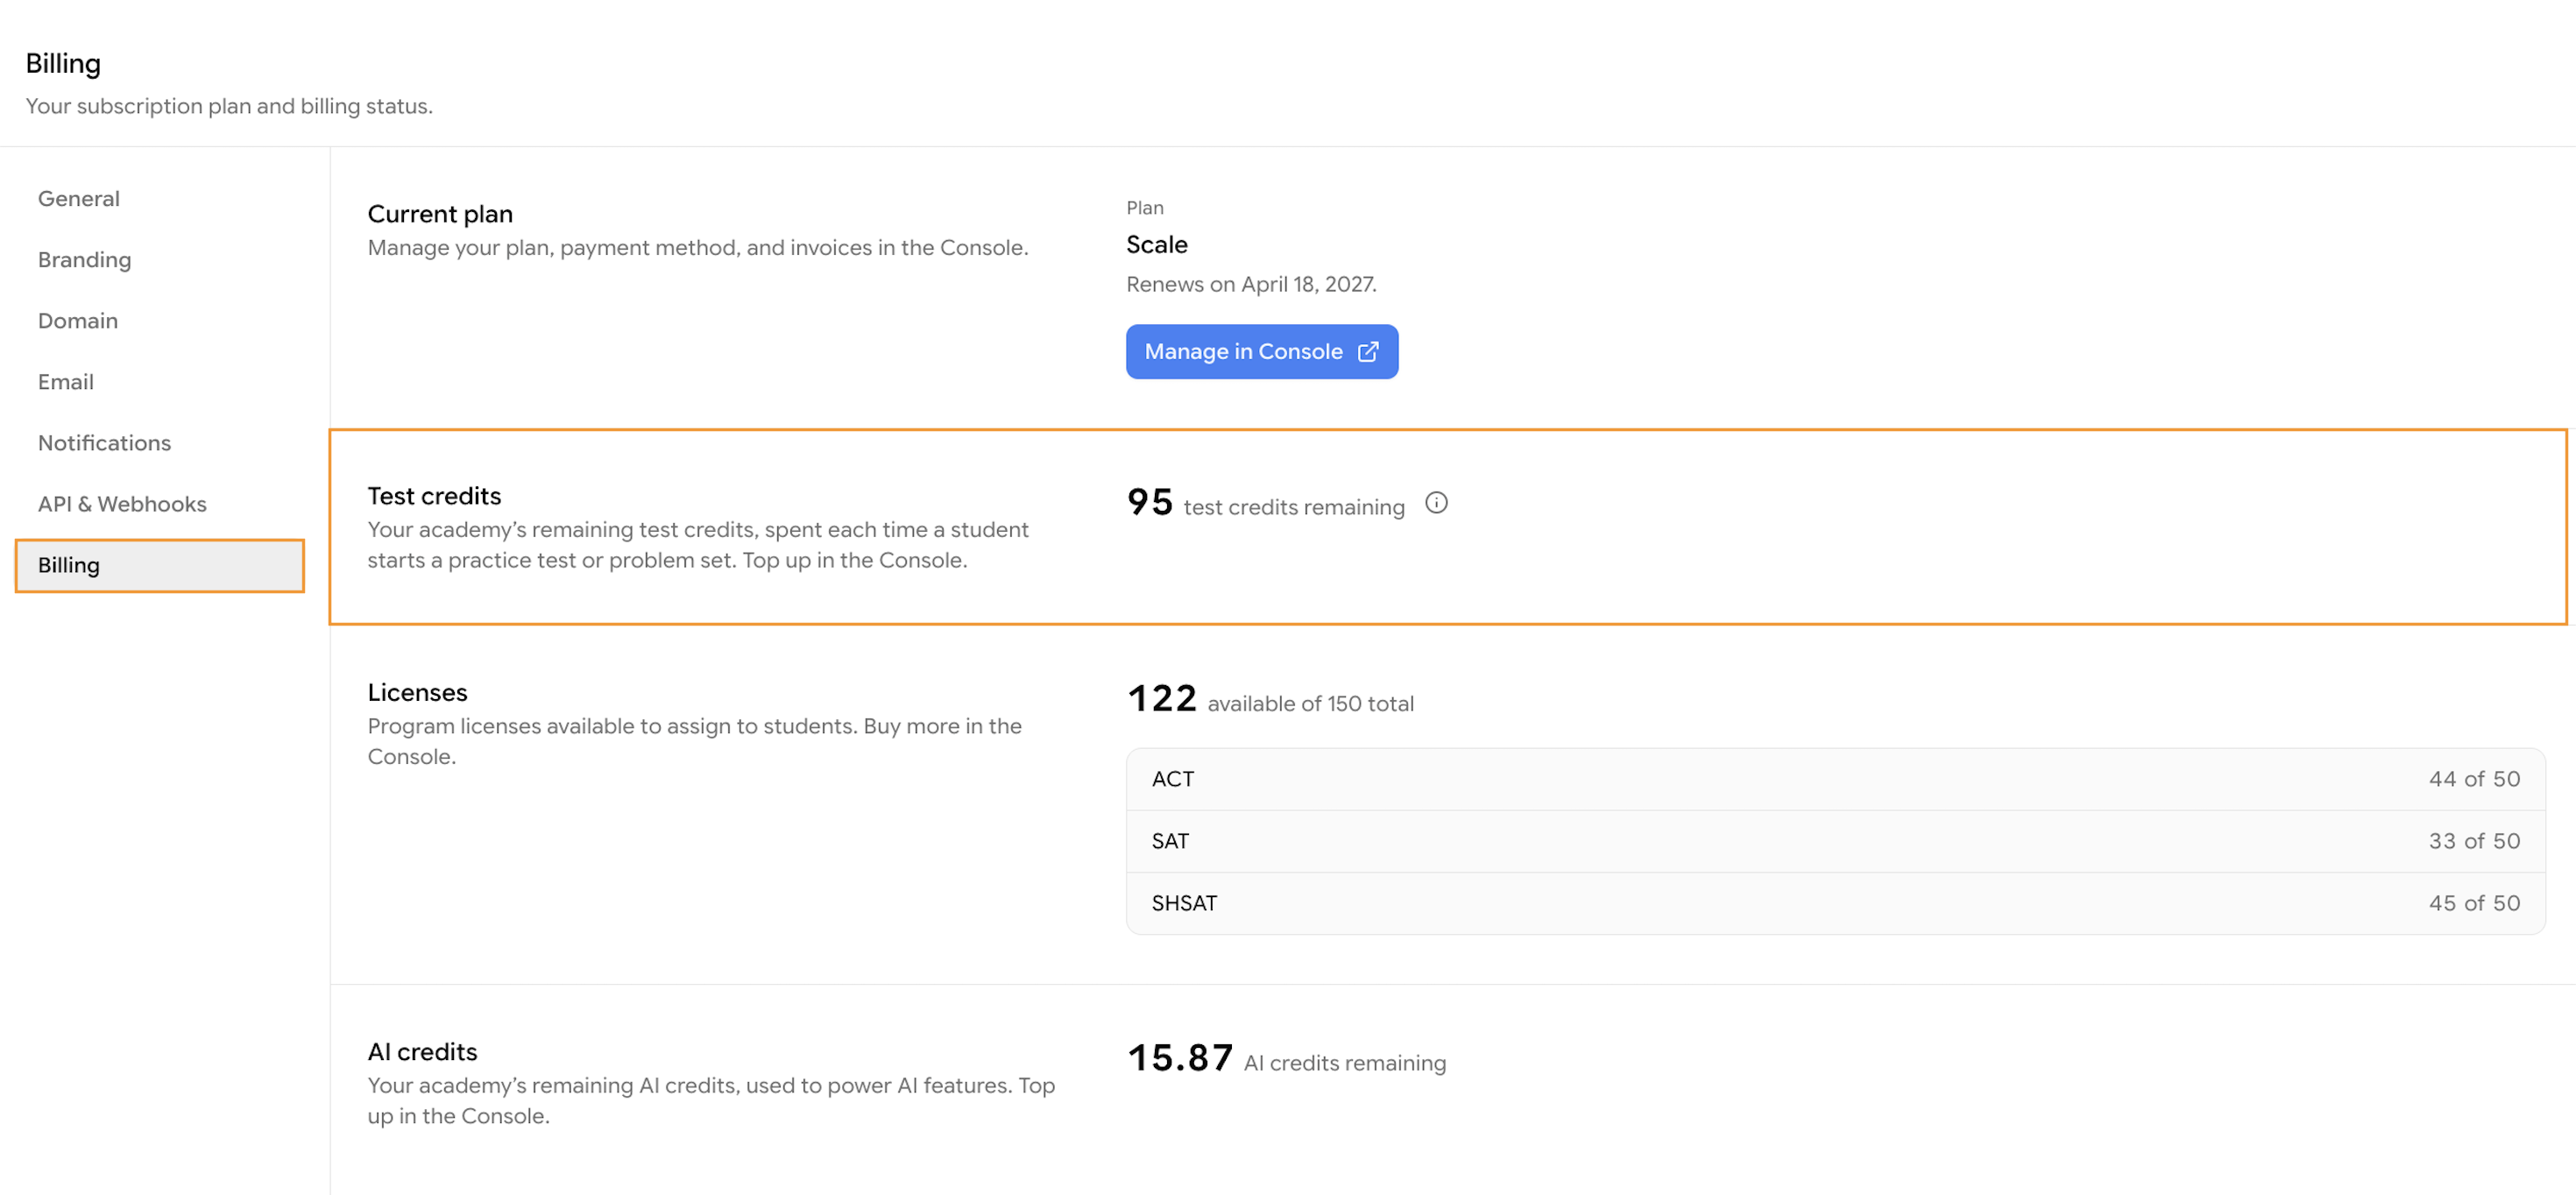
Task: Click 'test credits remaining' label
Action: coord(1294,508)
